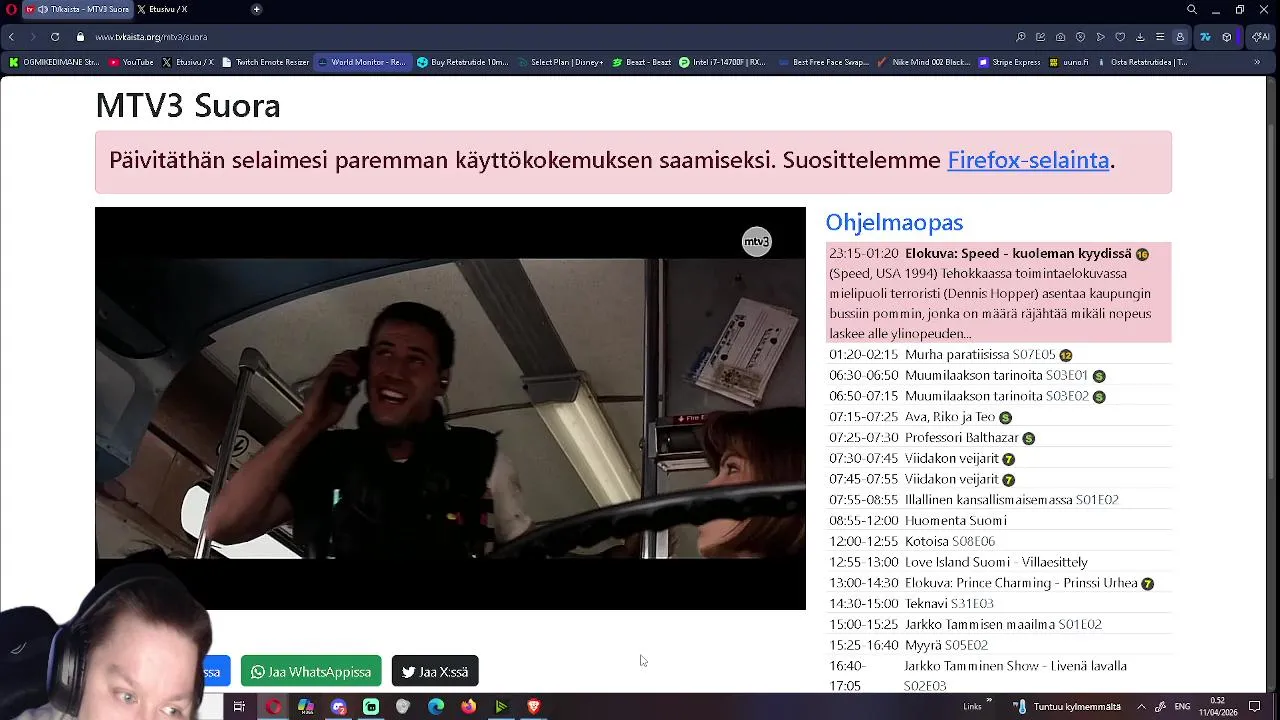The width and height of the screenshot is (1280, 720).
Task: Show hidden system tray icons chevron
Action: [x=1141, y=707]
